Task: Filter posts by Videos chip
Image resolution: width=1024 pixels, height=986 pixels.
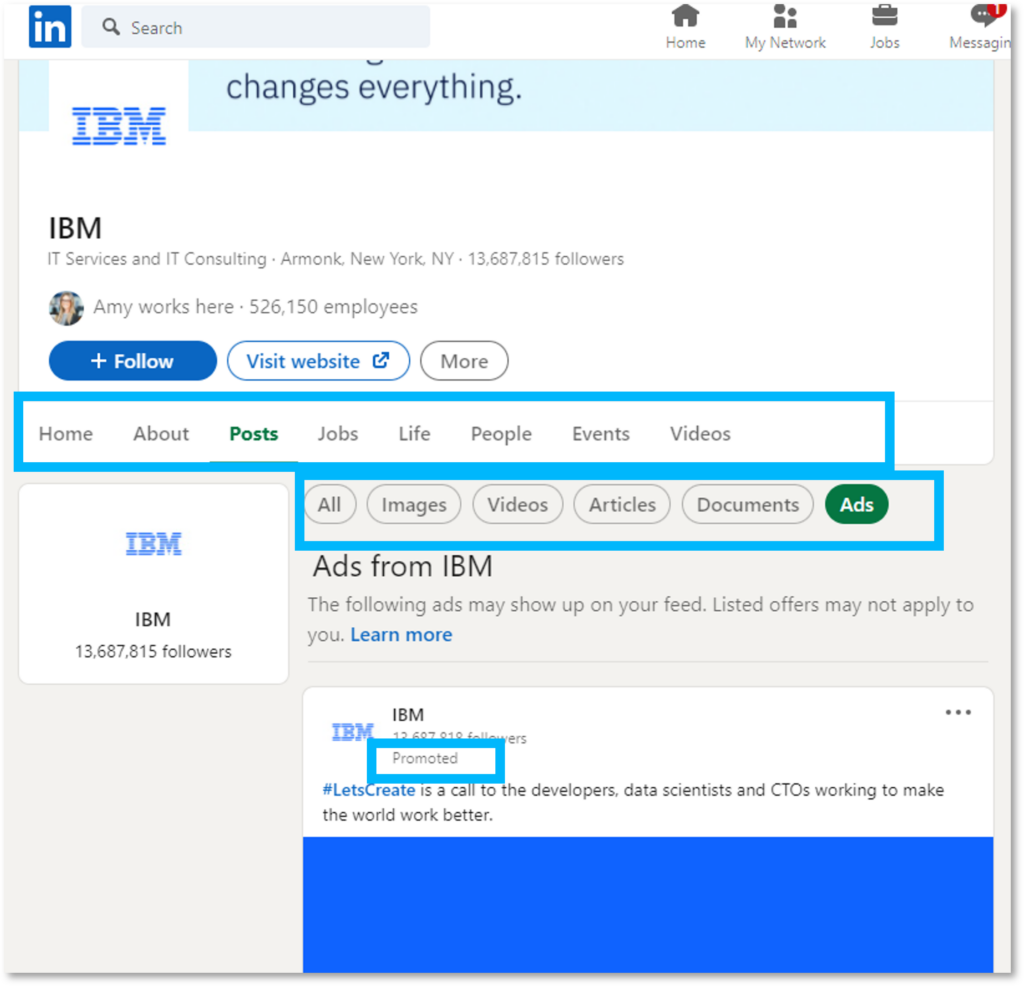Action: click(x=517, y=505)
